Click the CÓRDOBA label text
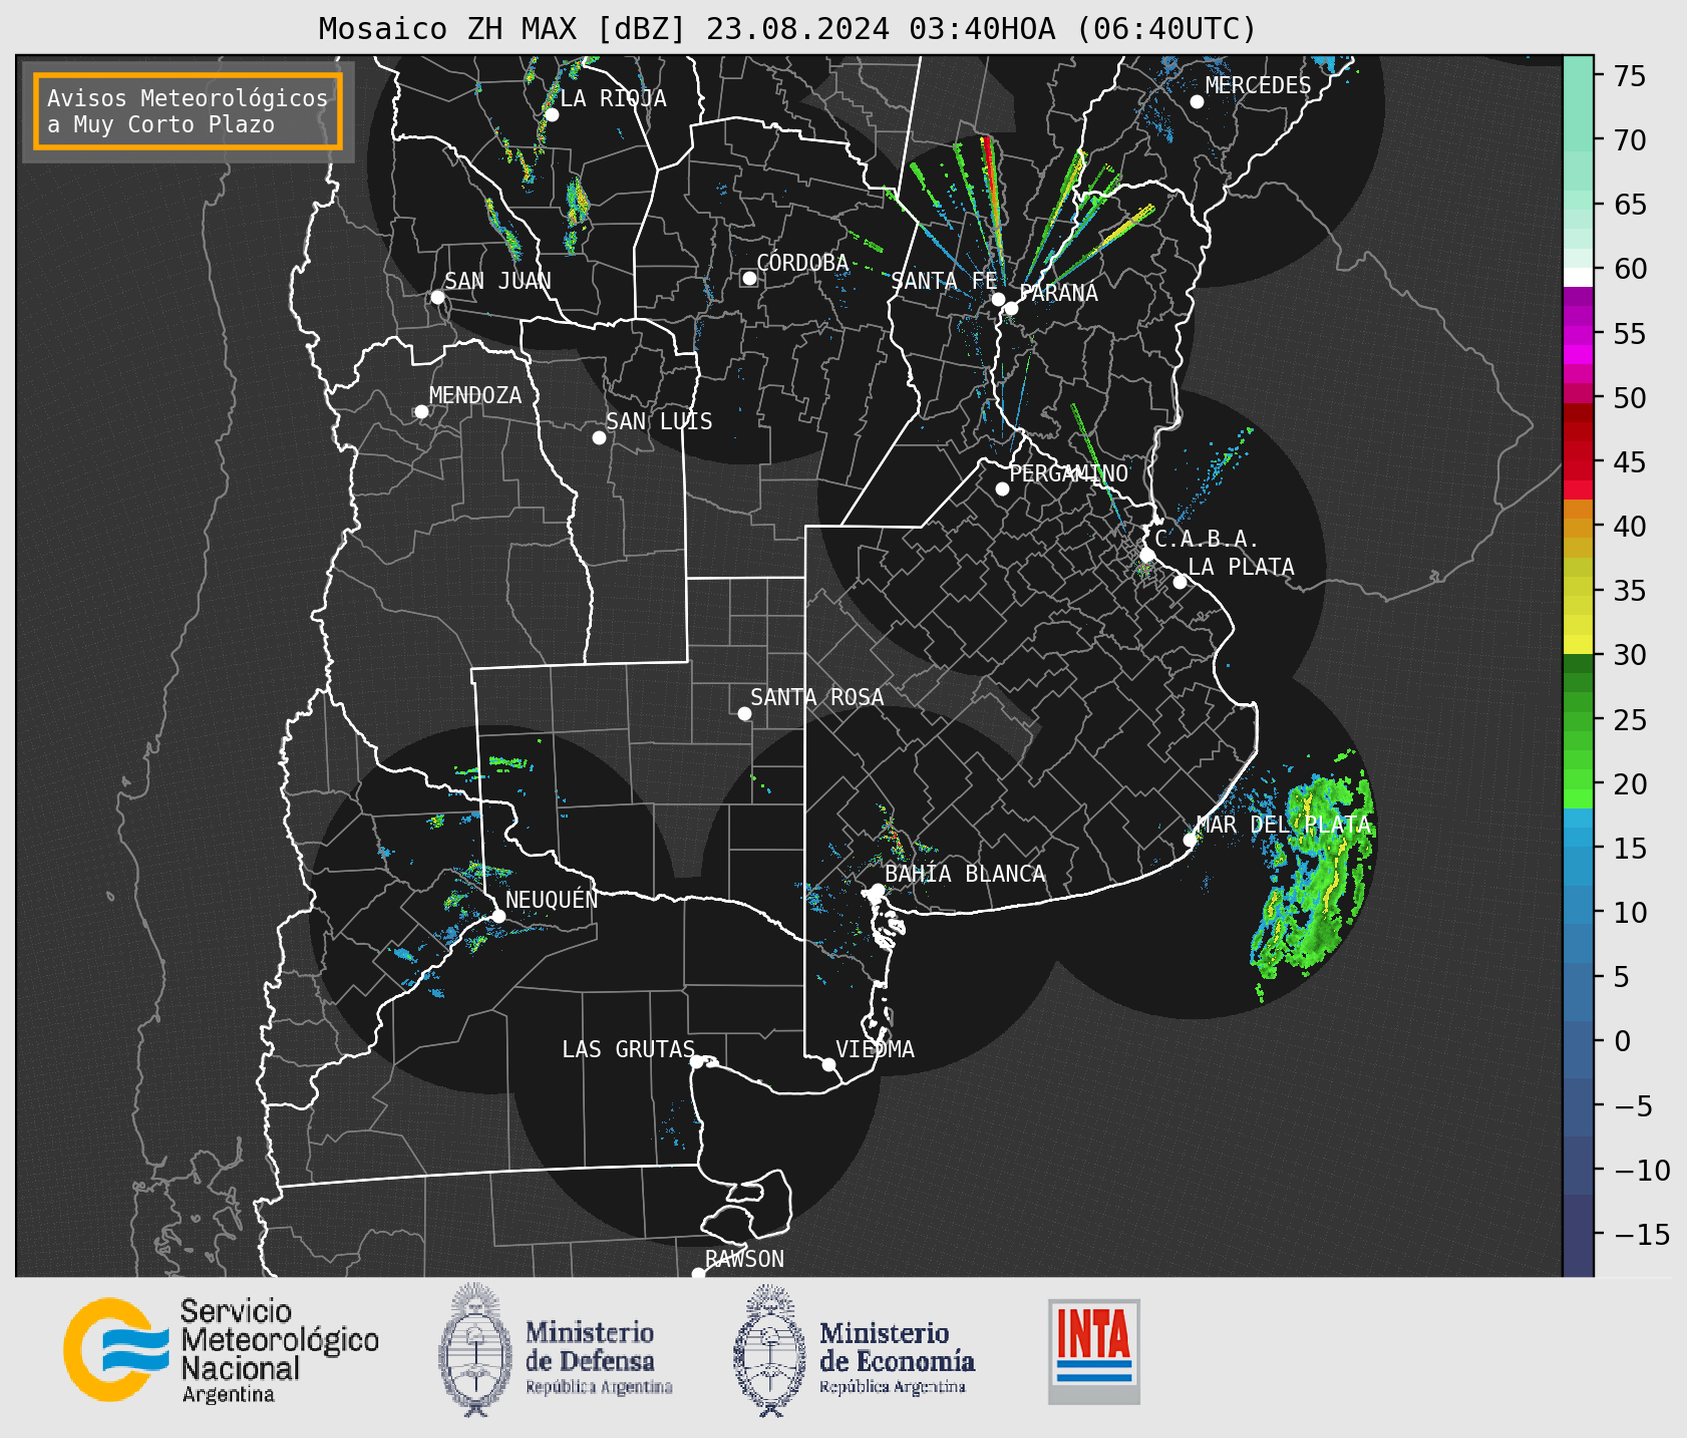The image size is (1687, 1438). [802, 262]
